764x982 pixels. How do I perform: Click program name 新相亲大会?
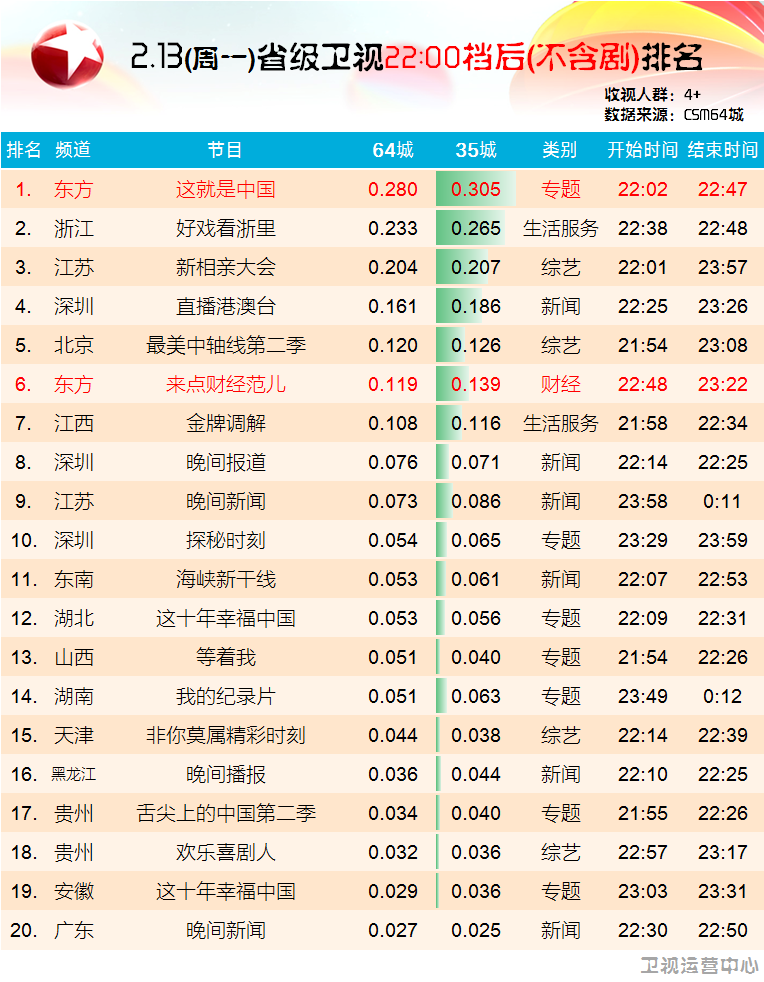(225, 267)
